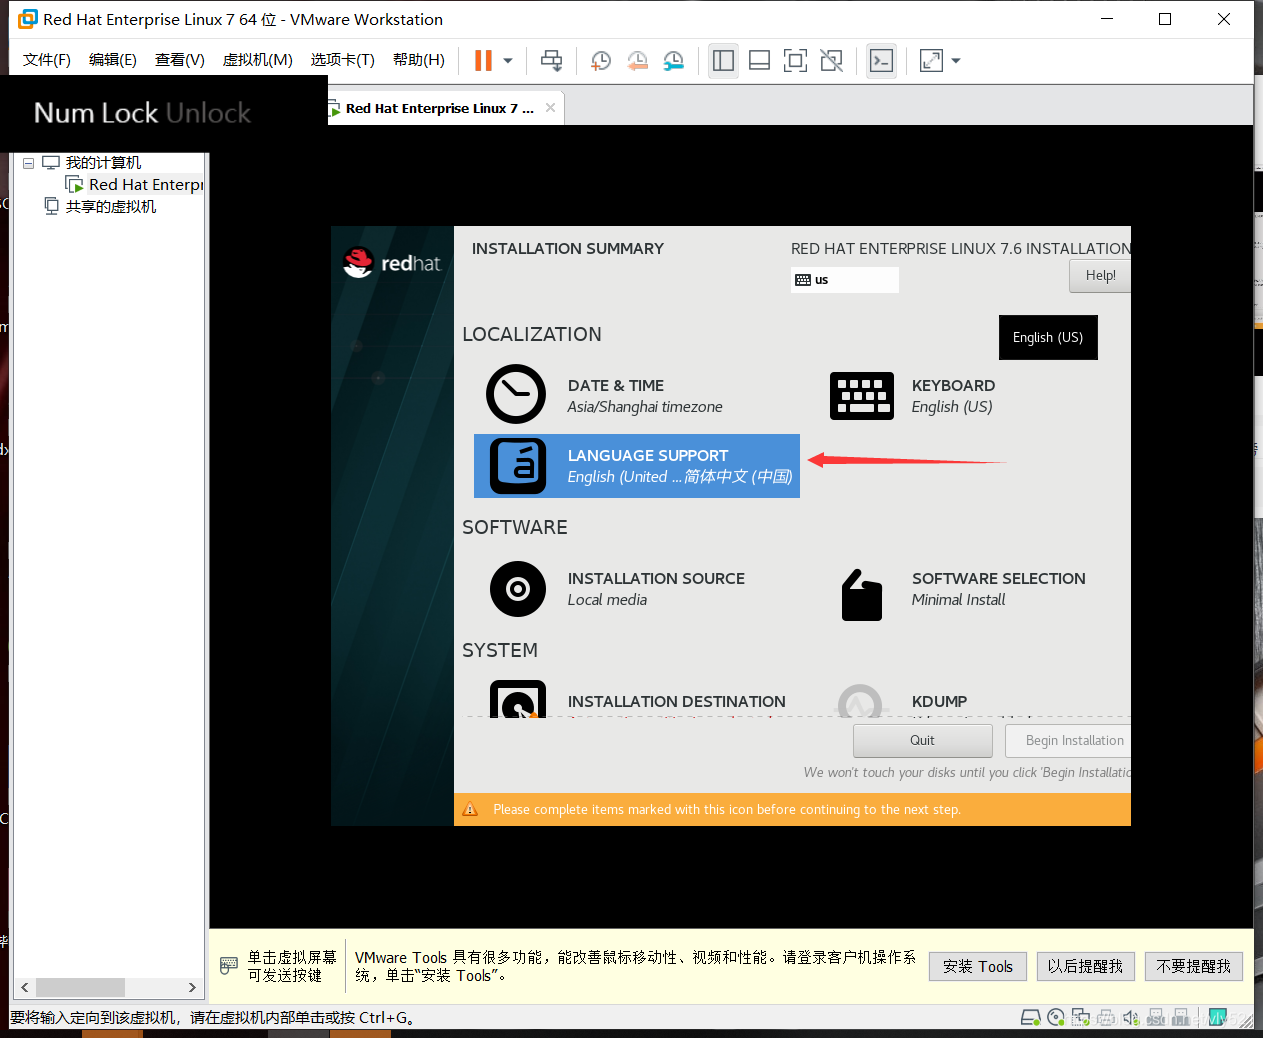Click the library scrollbar left arrow
This screenshot has height=1038, width=1263.
click(x=25, y=988)
